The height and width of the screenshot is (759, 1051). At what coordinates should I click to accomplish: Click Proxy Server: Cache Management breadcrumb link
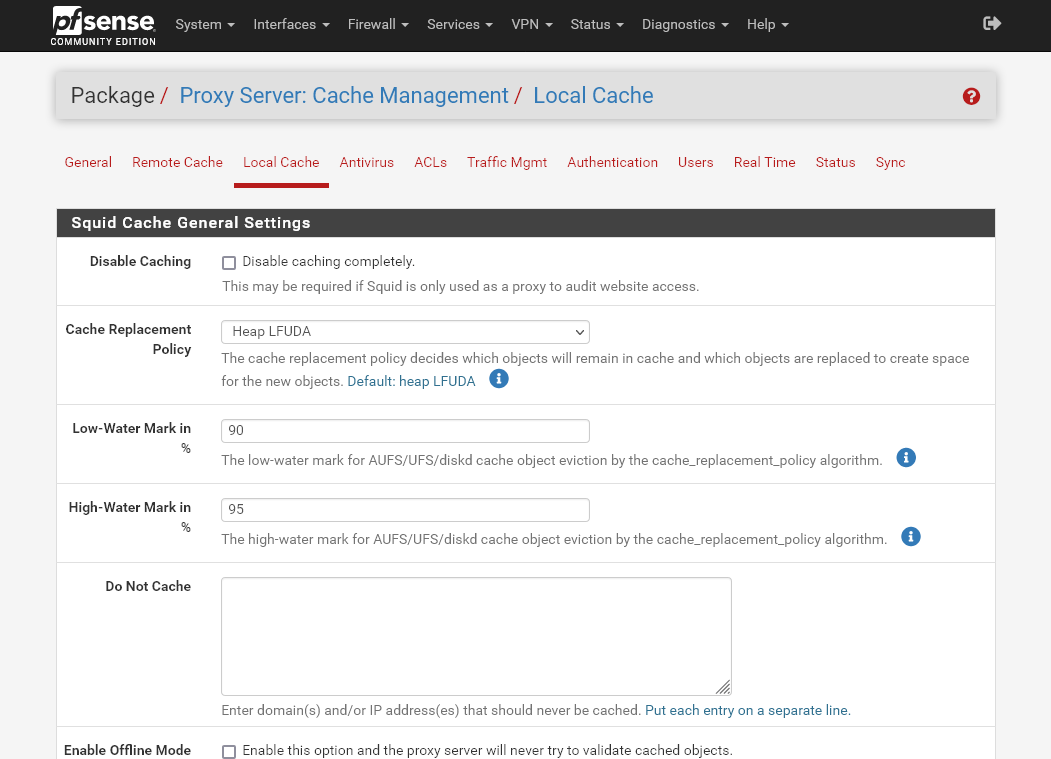[x=344, y=96]
